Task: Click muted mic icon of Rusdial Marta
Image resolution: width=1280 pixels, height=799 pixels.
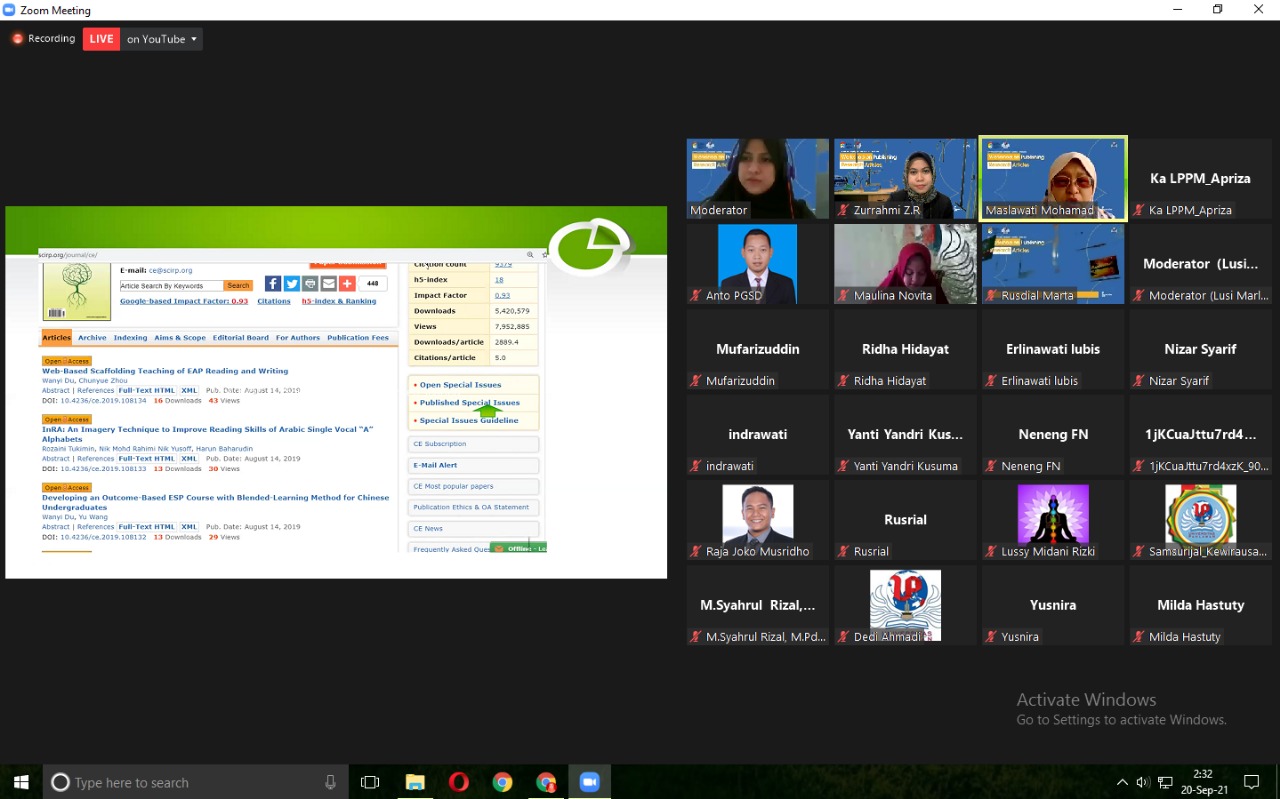Action: (x=991, y=296)
